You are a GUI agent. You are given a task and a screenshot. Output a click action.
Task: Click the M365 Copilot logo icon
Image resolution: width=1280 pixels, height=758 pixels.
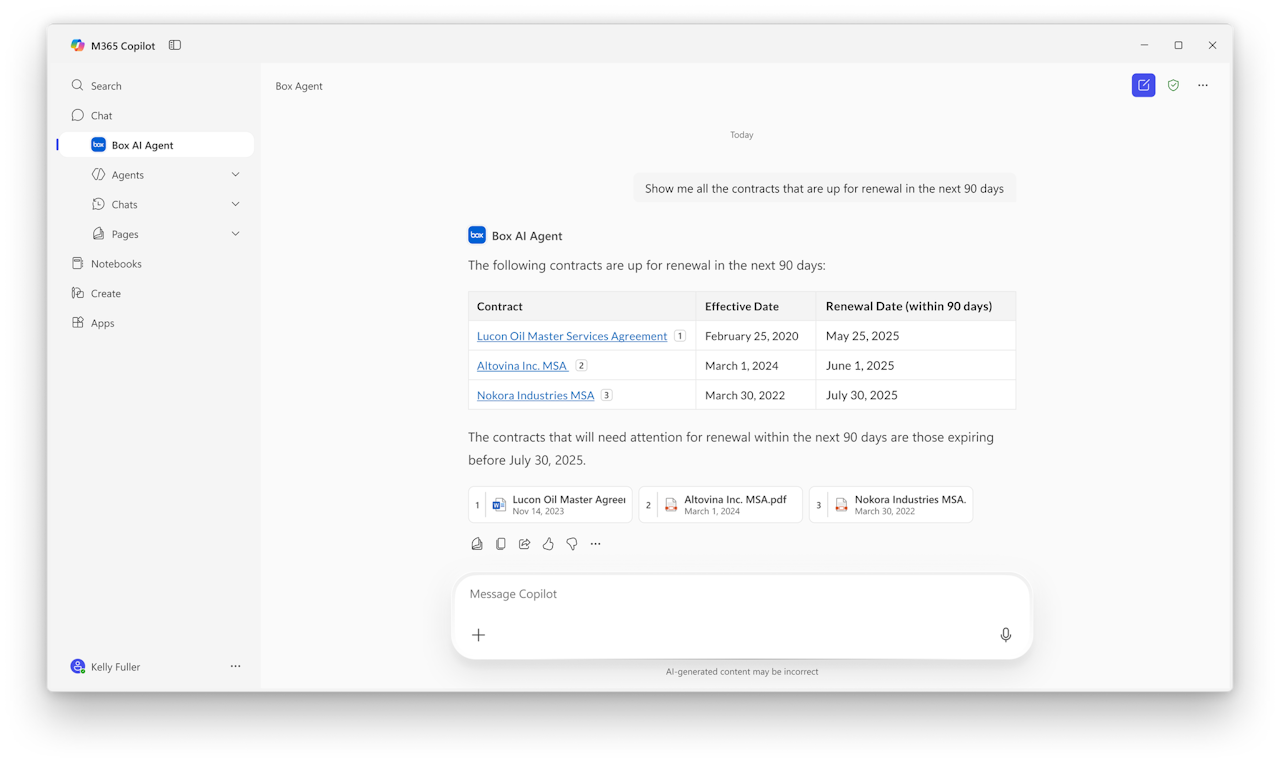[x=78, y=45]
